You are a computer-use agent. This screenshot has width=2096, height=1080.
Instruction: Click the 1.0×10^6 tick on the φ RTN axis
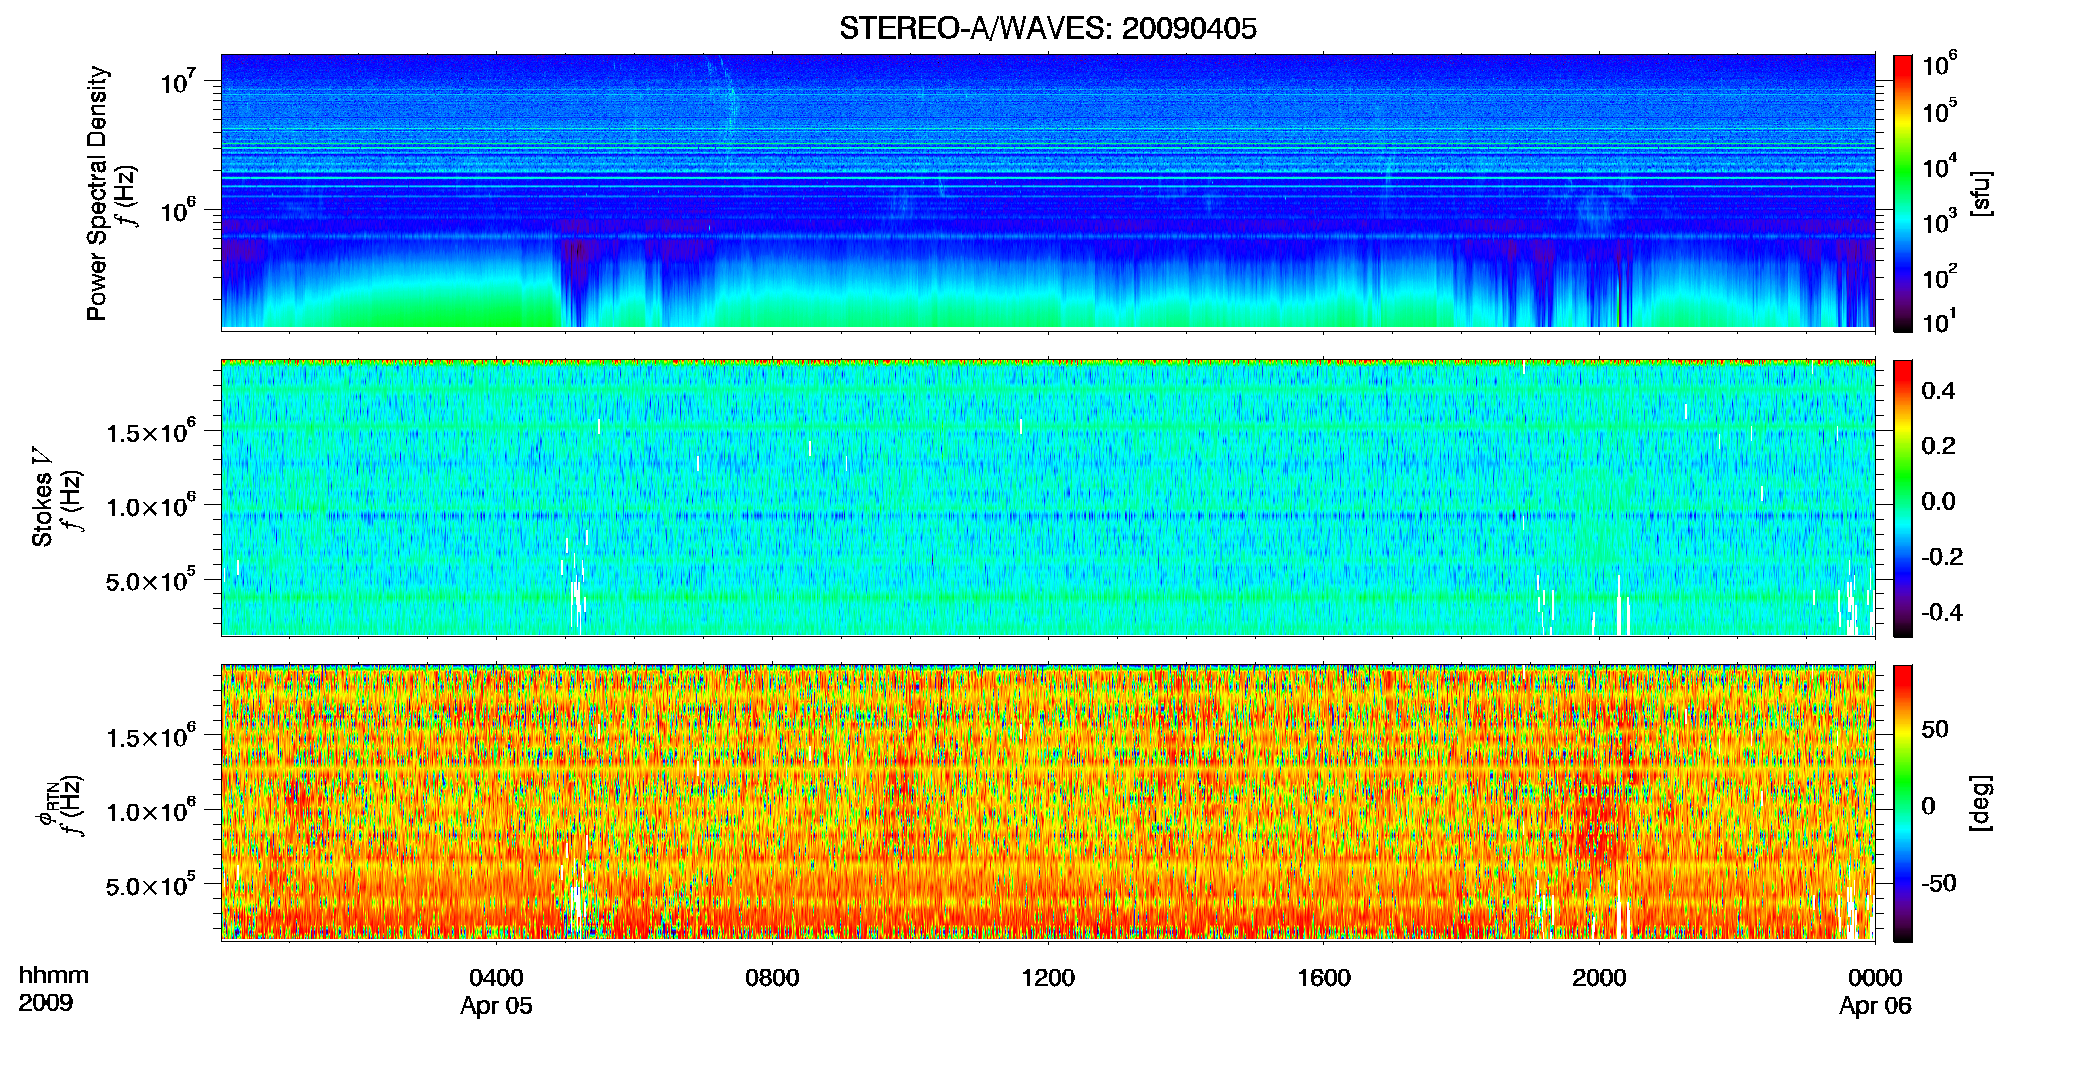point(150,810)
